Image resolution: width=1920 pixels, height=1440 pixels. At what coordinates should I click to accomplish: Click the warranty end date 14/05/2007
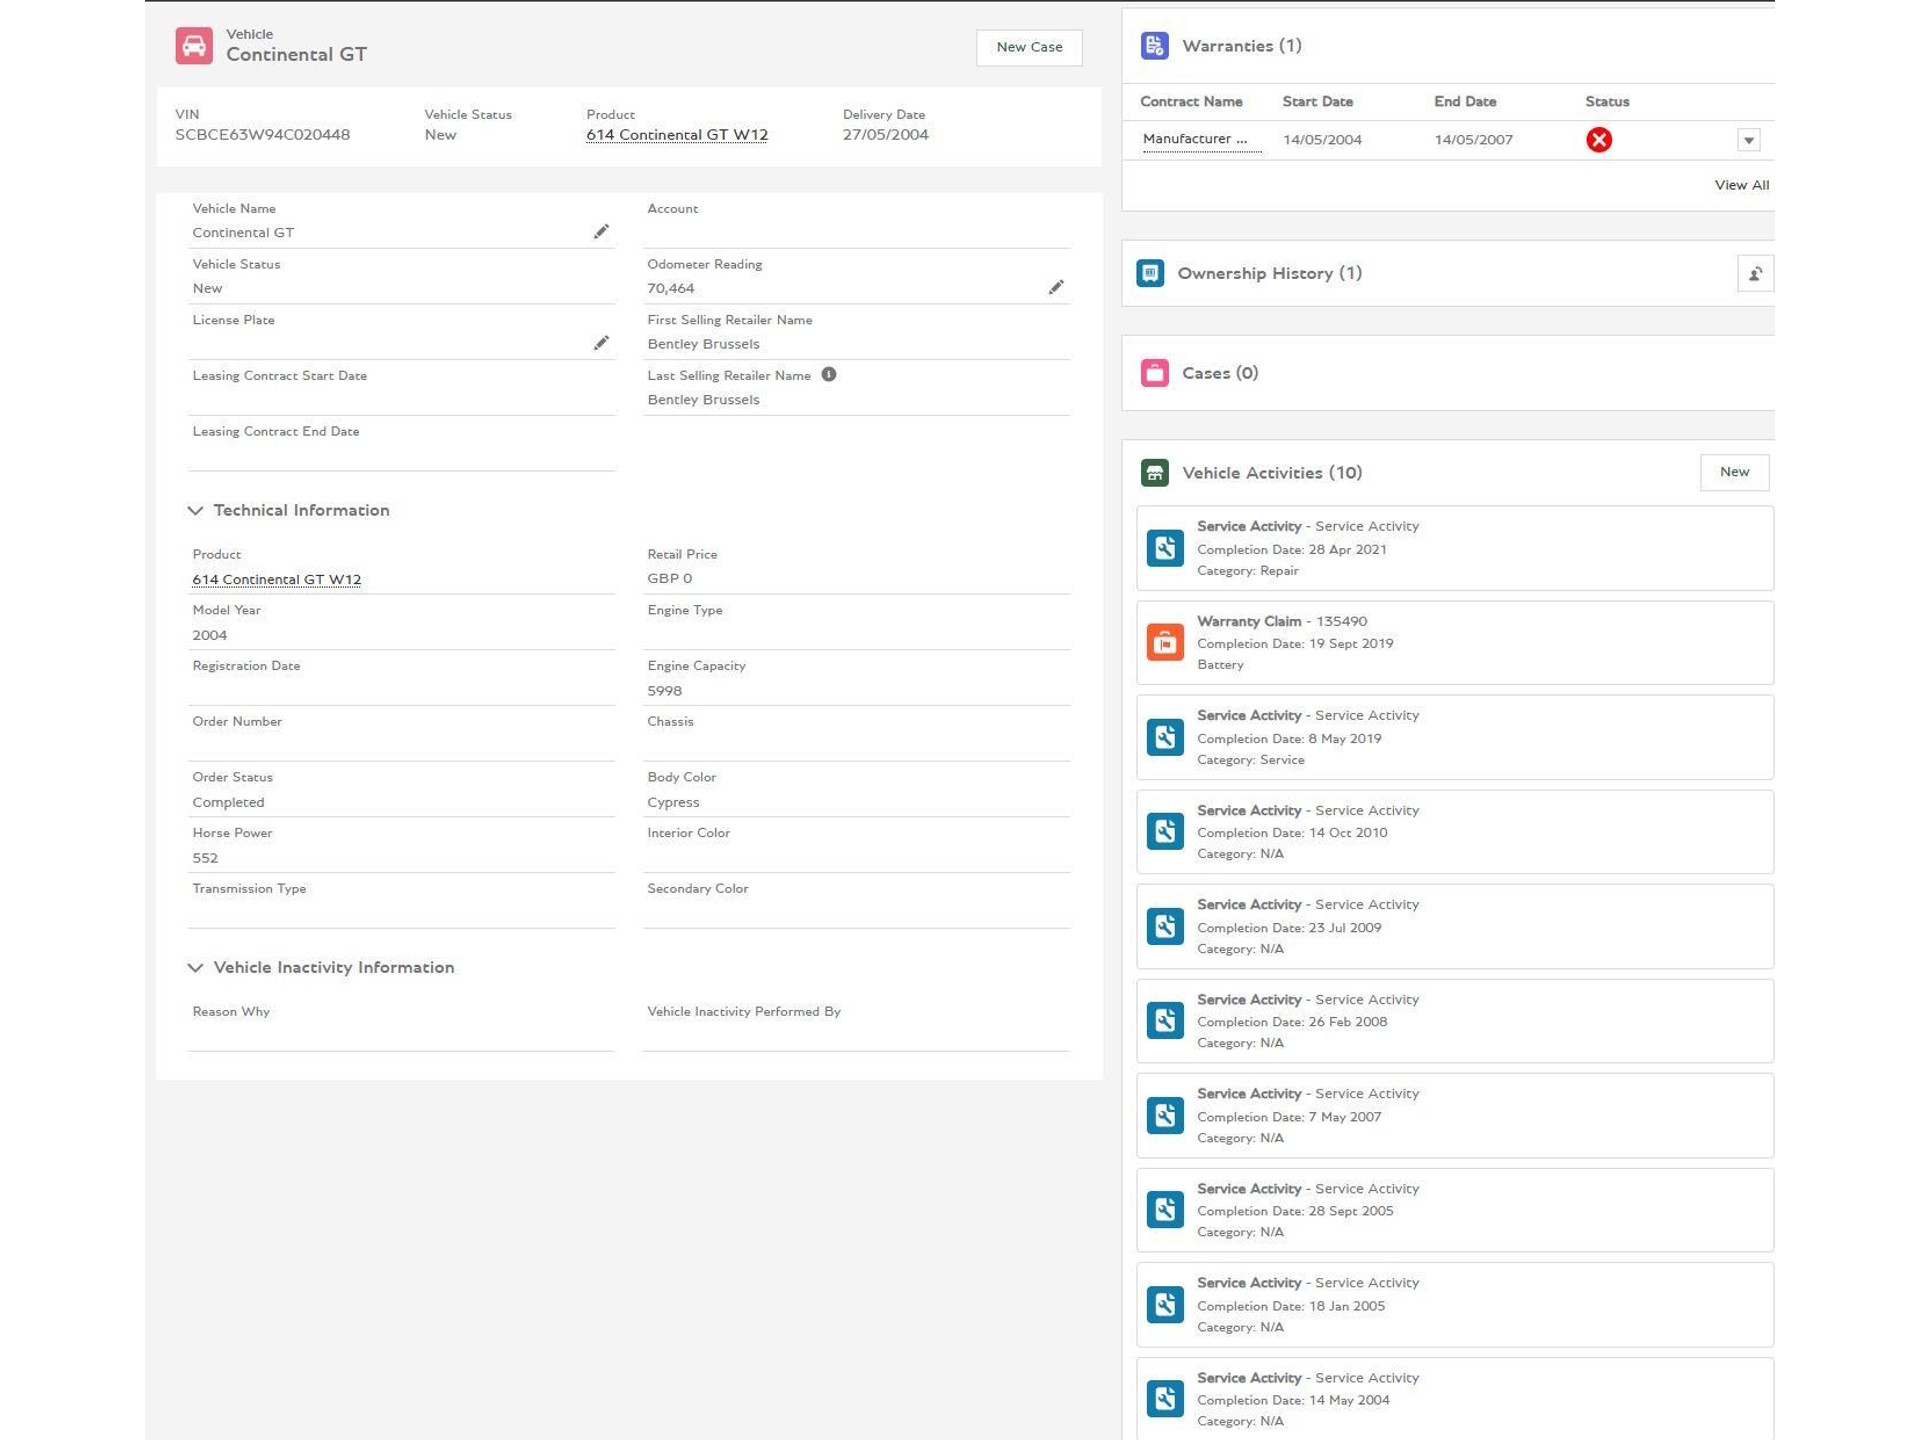click(x=1474, y=140)
